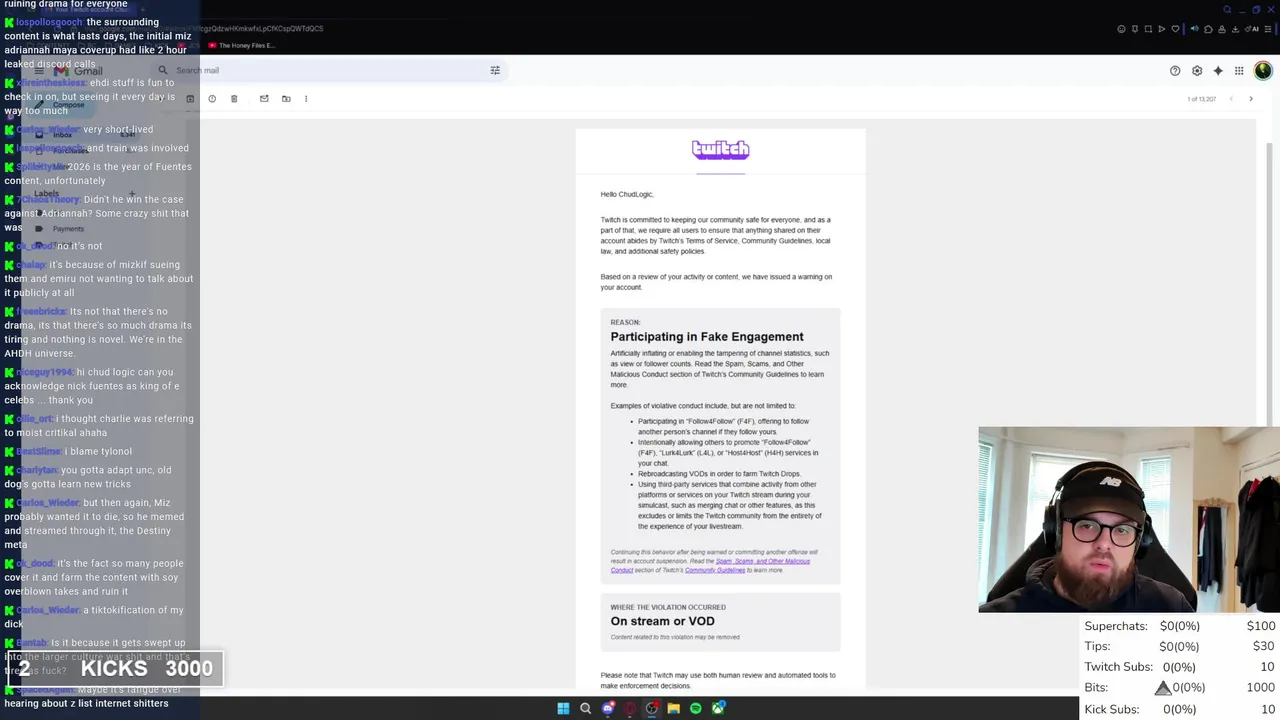Click the 1 of 13,207 counter
The width and height of the screenshot is (1280, 720).
[1201, 99]
